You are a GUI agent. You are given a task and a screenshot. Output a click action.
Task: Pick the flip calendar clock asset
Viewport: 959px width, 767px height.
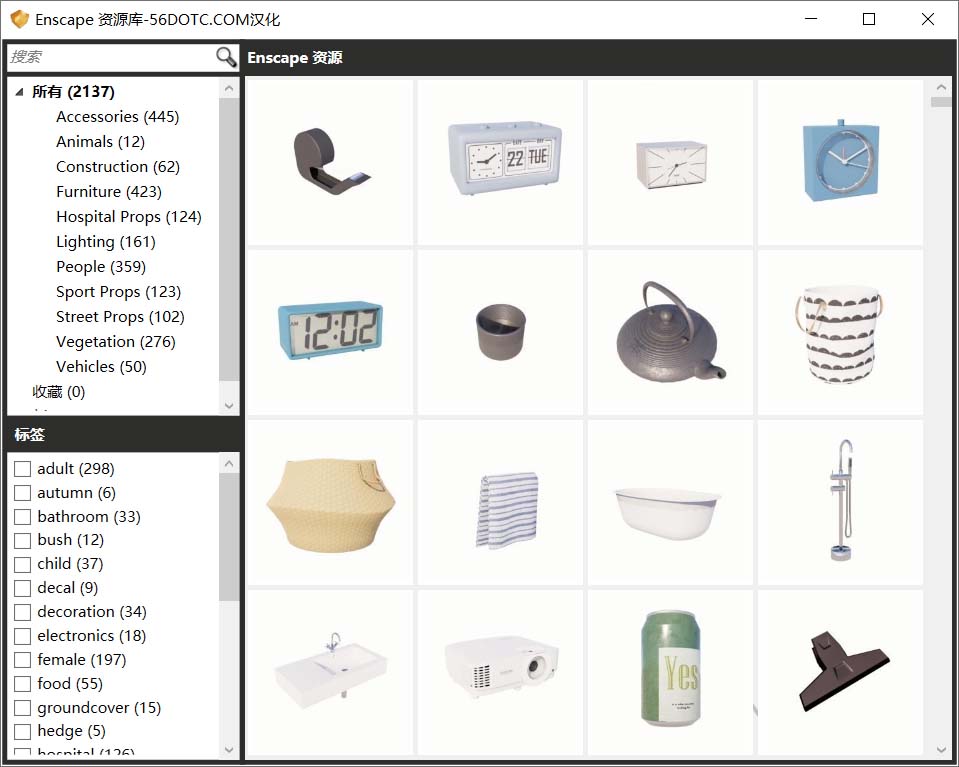tap(500, 162)
